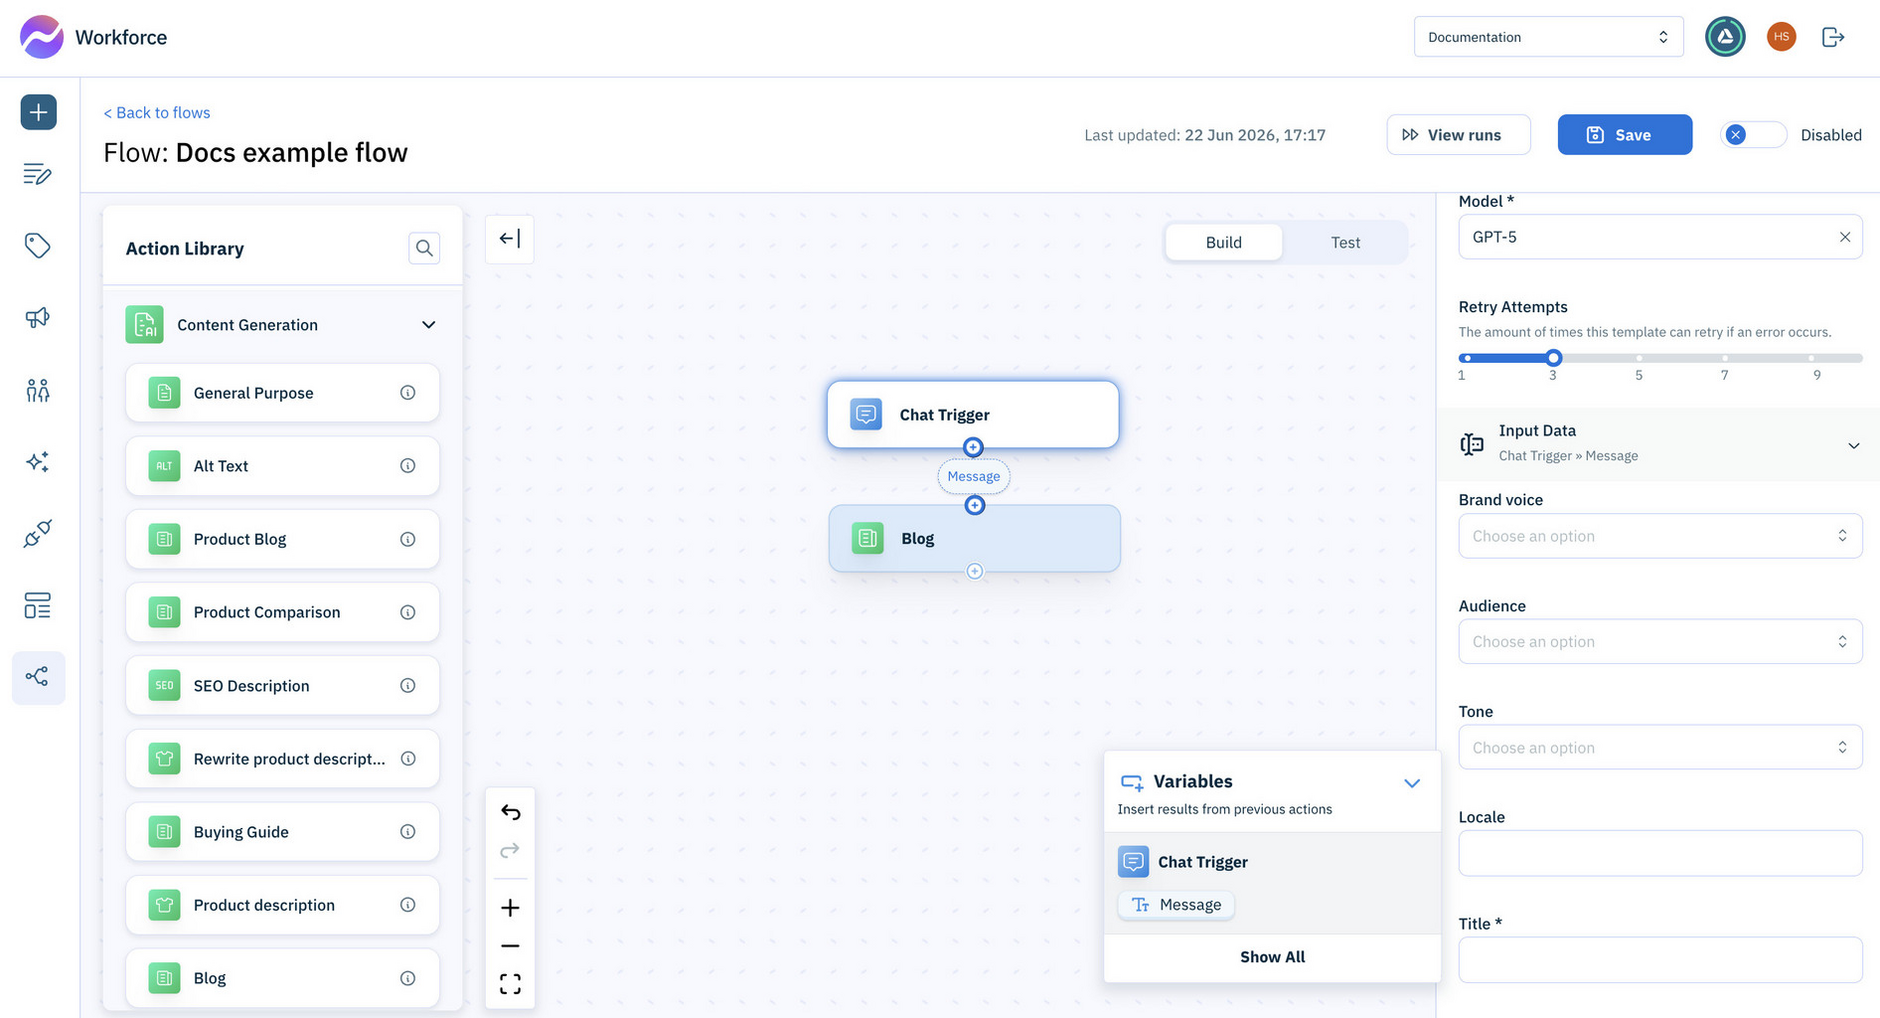Set Retry Attempts slider to 5
Viewport: 1880px width, 1018px height.
click(x=1639, y=358)
